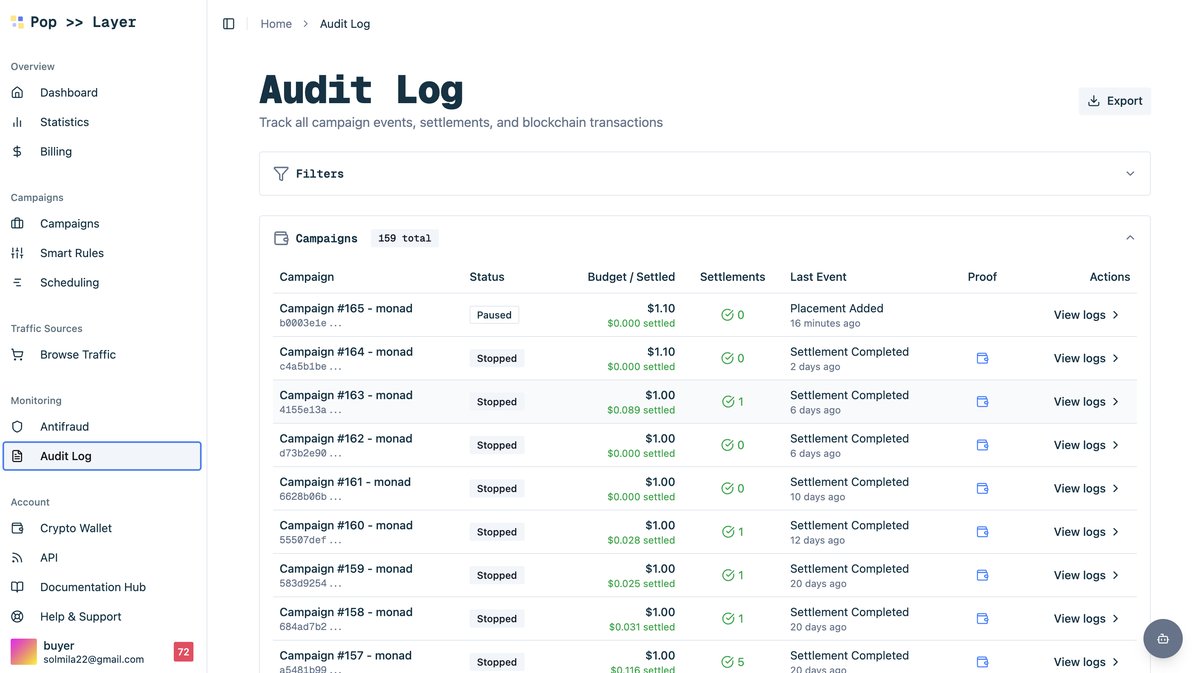Click the Smart Rules icon
Image resolution: width=1200 pixels, height=673 pixels.
coord(16,252)
